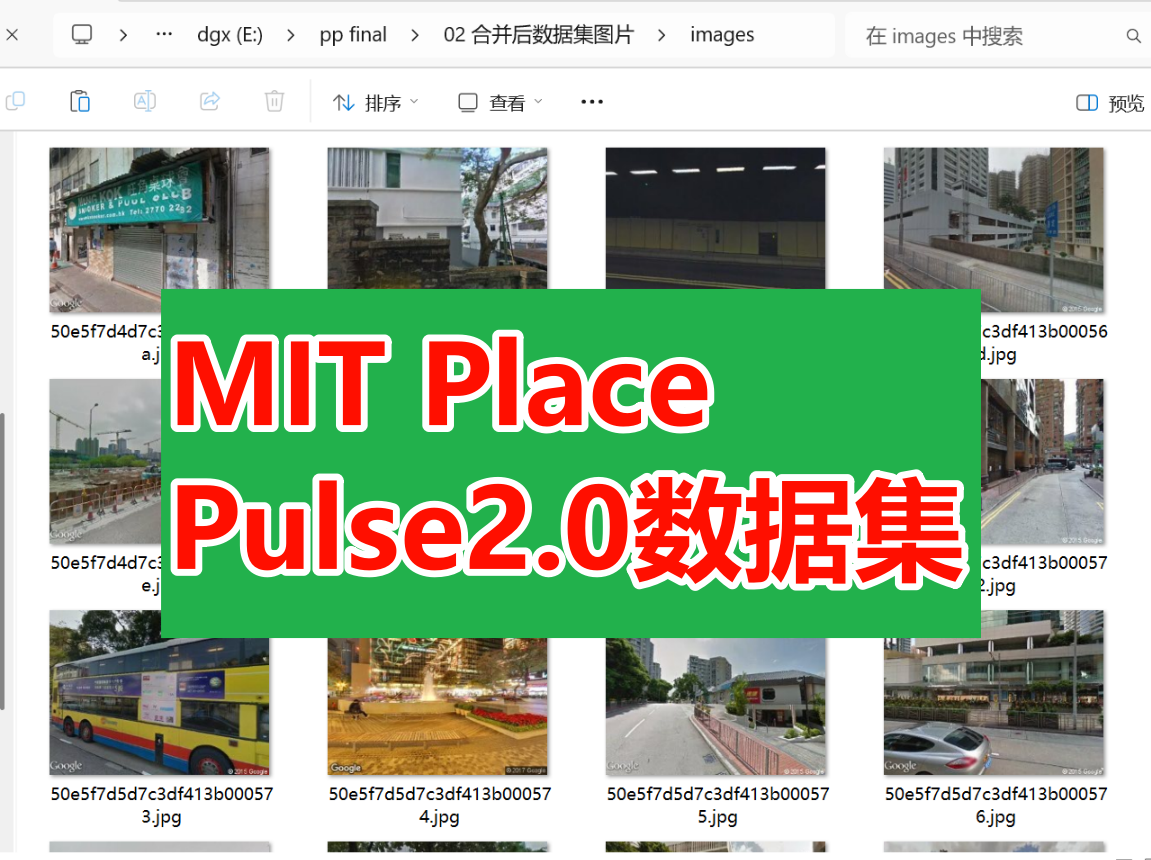1151x860 pixels.
Task: Open the 查看 view dropdown
Action: pos(500,103)
